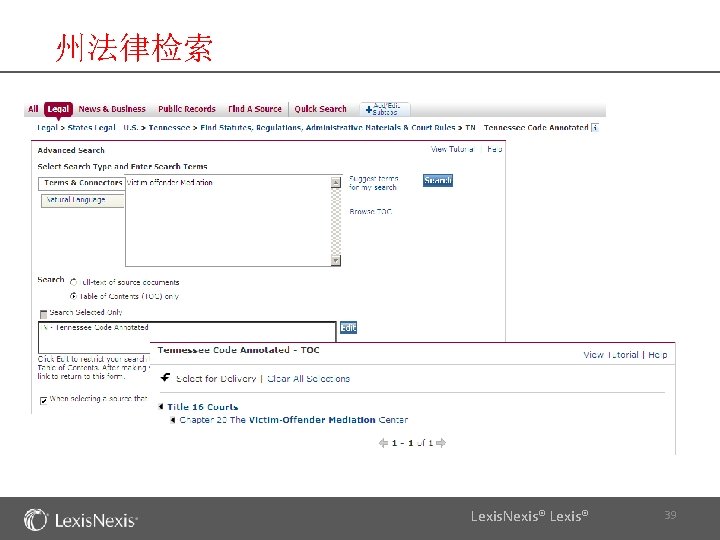Select the Legal tab
Viewport: 720px width, 540px height.
[58, 109]
